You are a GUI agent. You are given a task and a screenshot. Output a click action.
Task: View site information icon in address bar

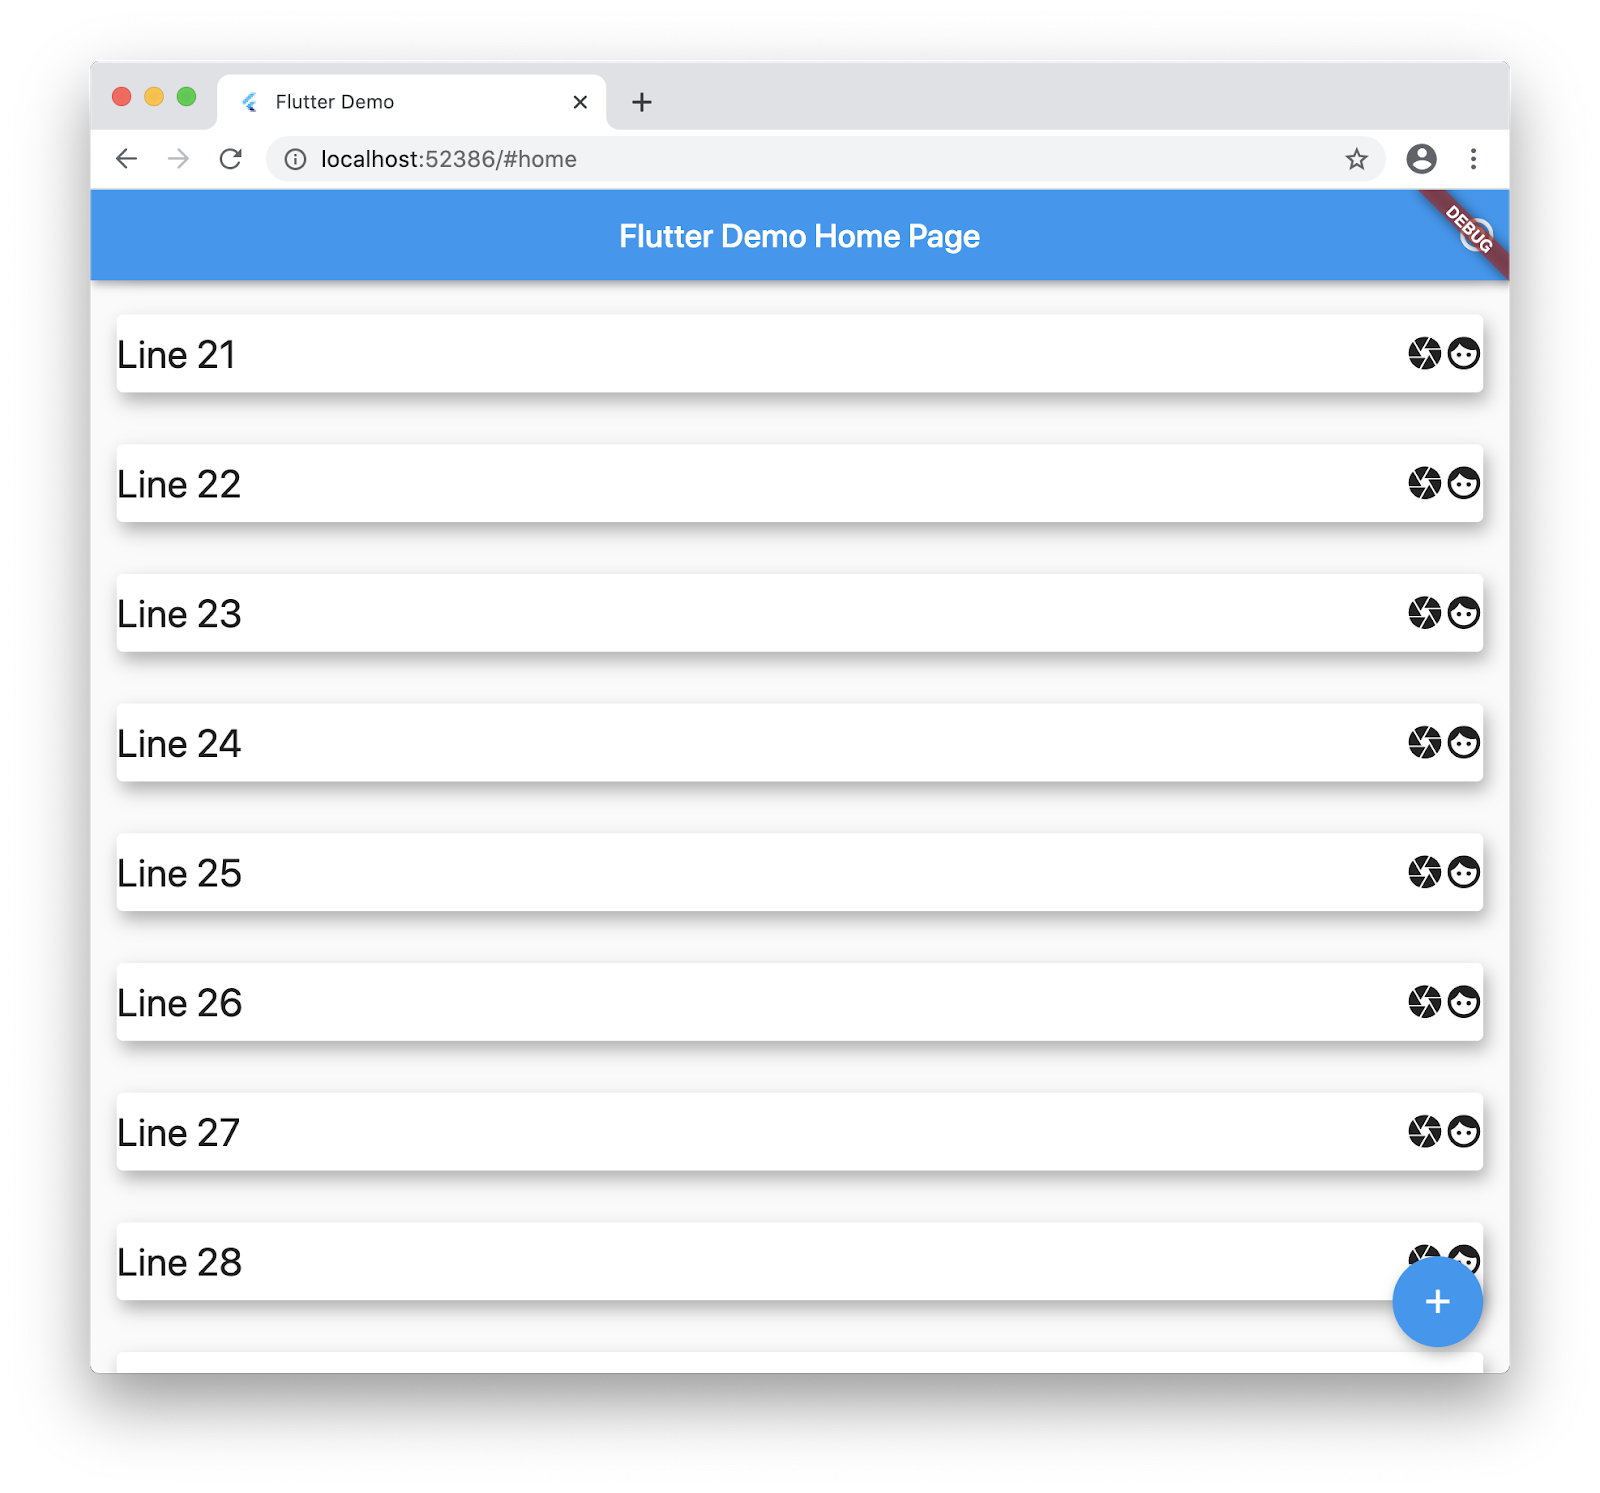pos(295,159)
